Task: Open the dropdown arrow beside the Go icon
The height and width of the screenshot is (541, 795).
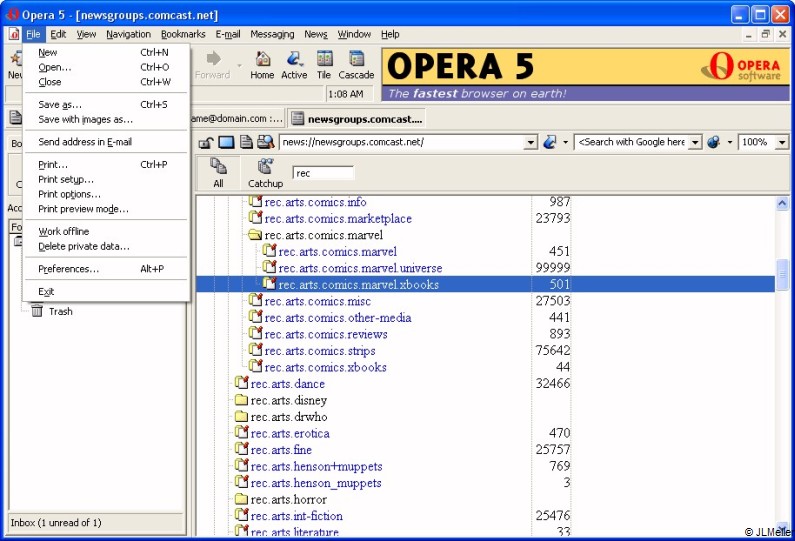Action: coord(565,142)
